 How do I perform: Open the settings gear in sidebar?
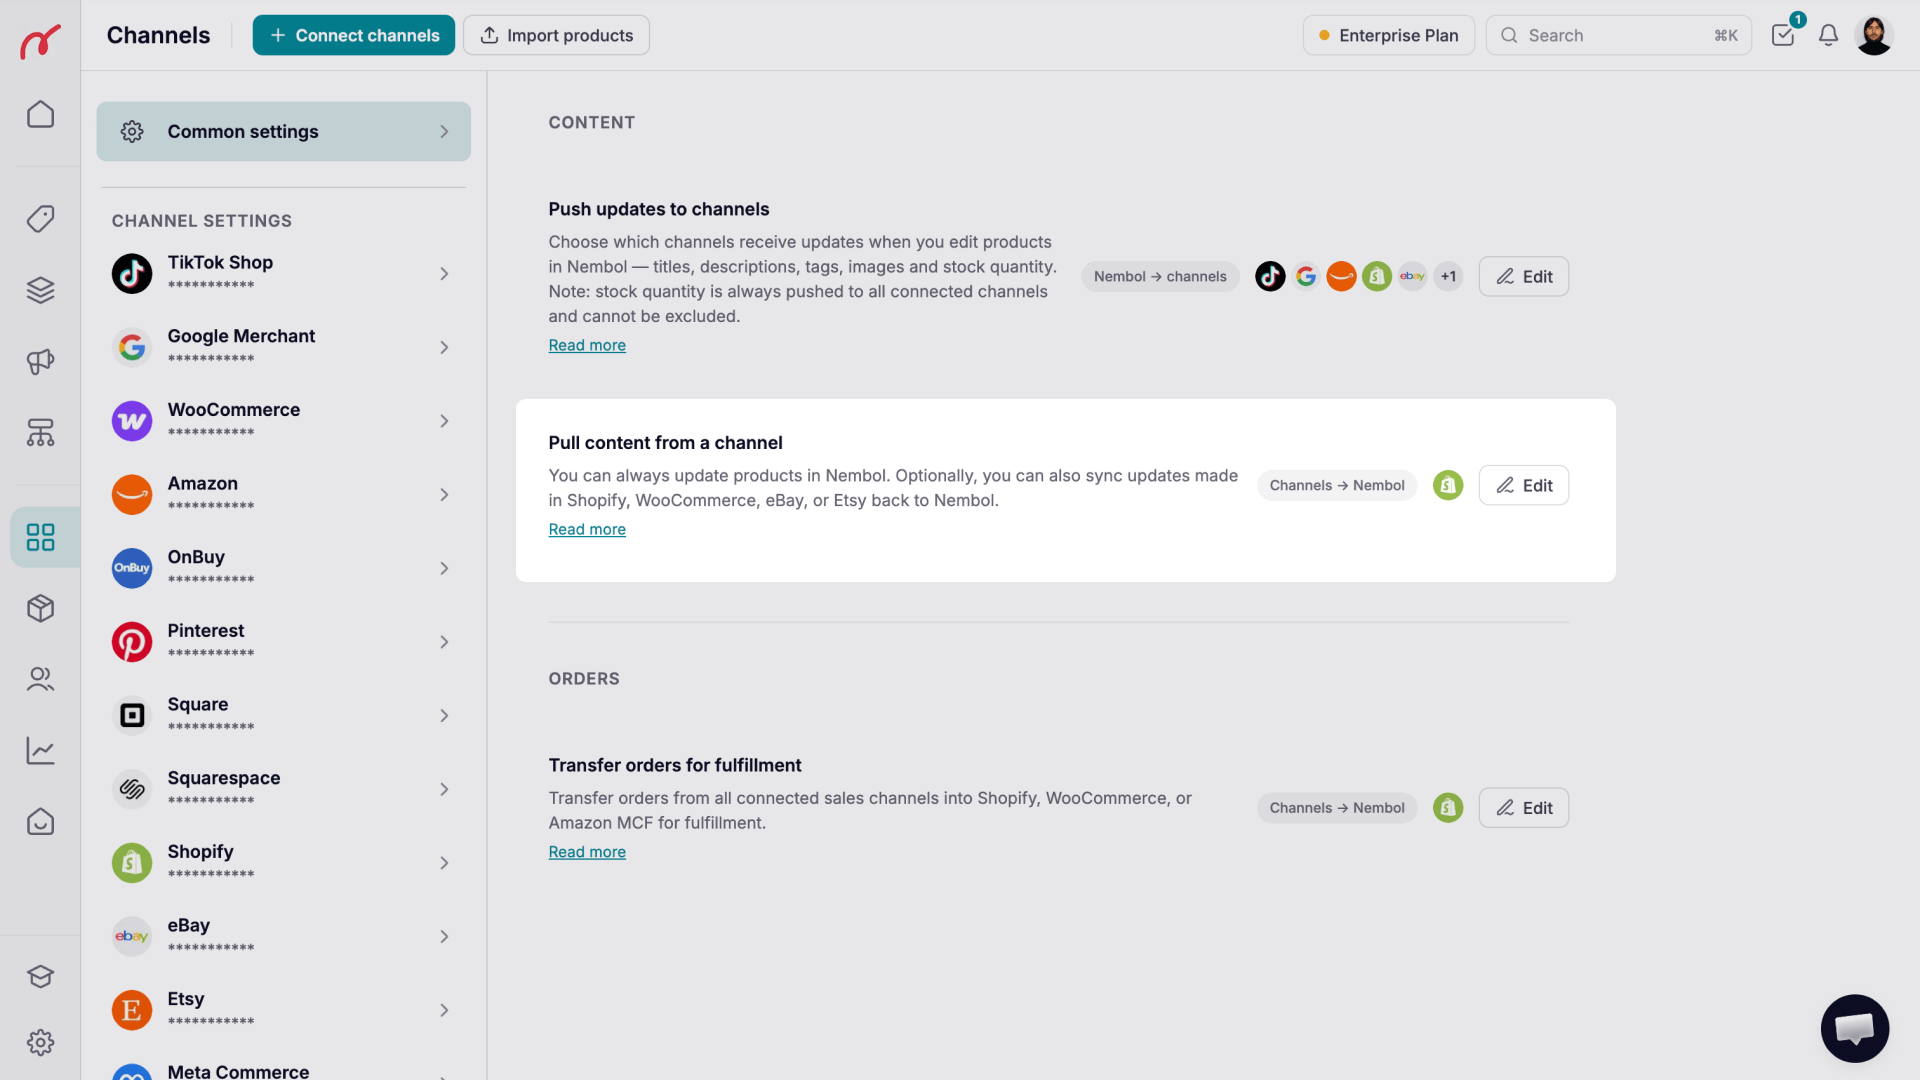(x=40, y=1042)
